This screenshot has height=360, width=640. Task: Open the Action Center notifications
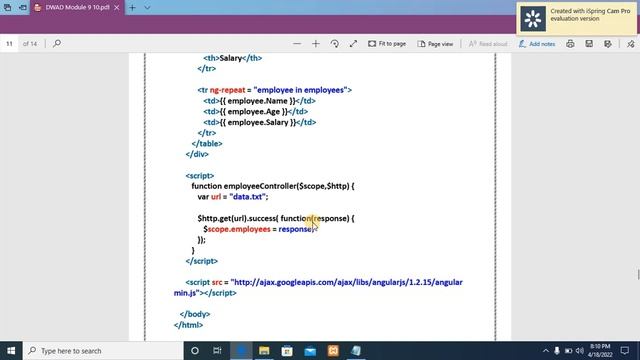pyautogui.click(x=625, y=351)
